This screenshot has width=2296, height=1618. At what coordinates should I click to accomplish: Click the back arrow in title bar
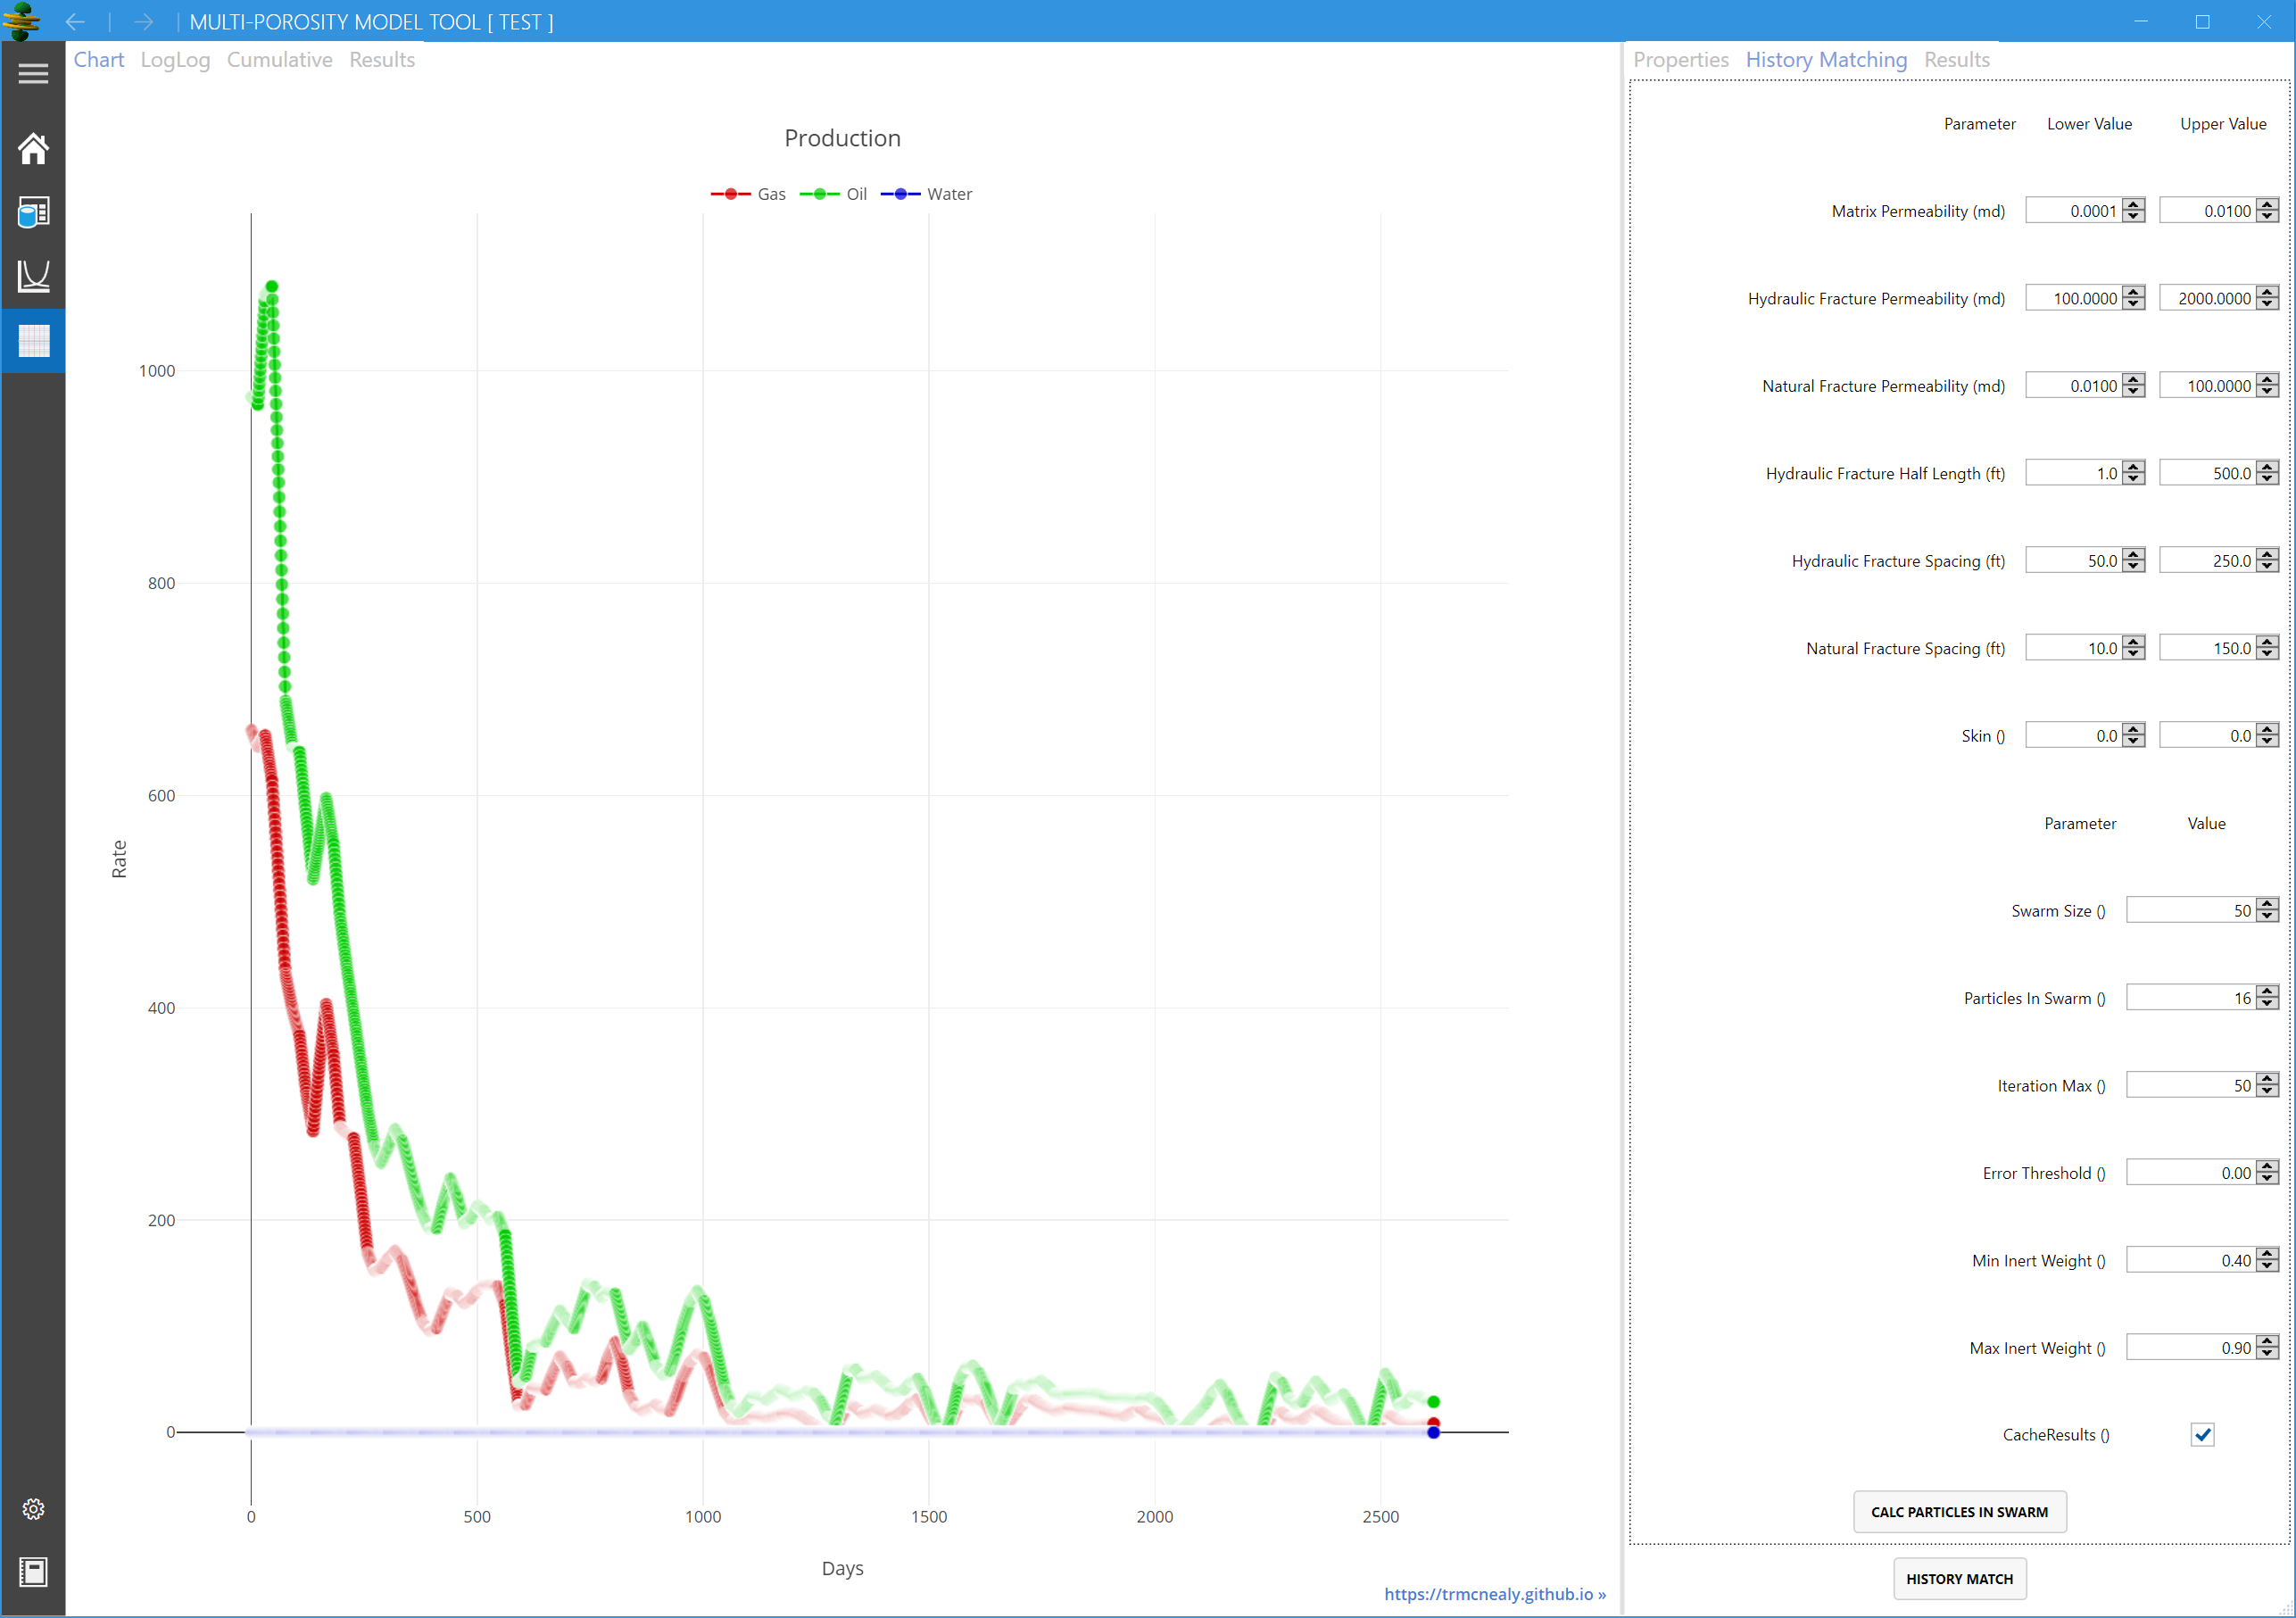75,22
